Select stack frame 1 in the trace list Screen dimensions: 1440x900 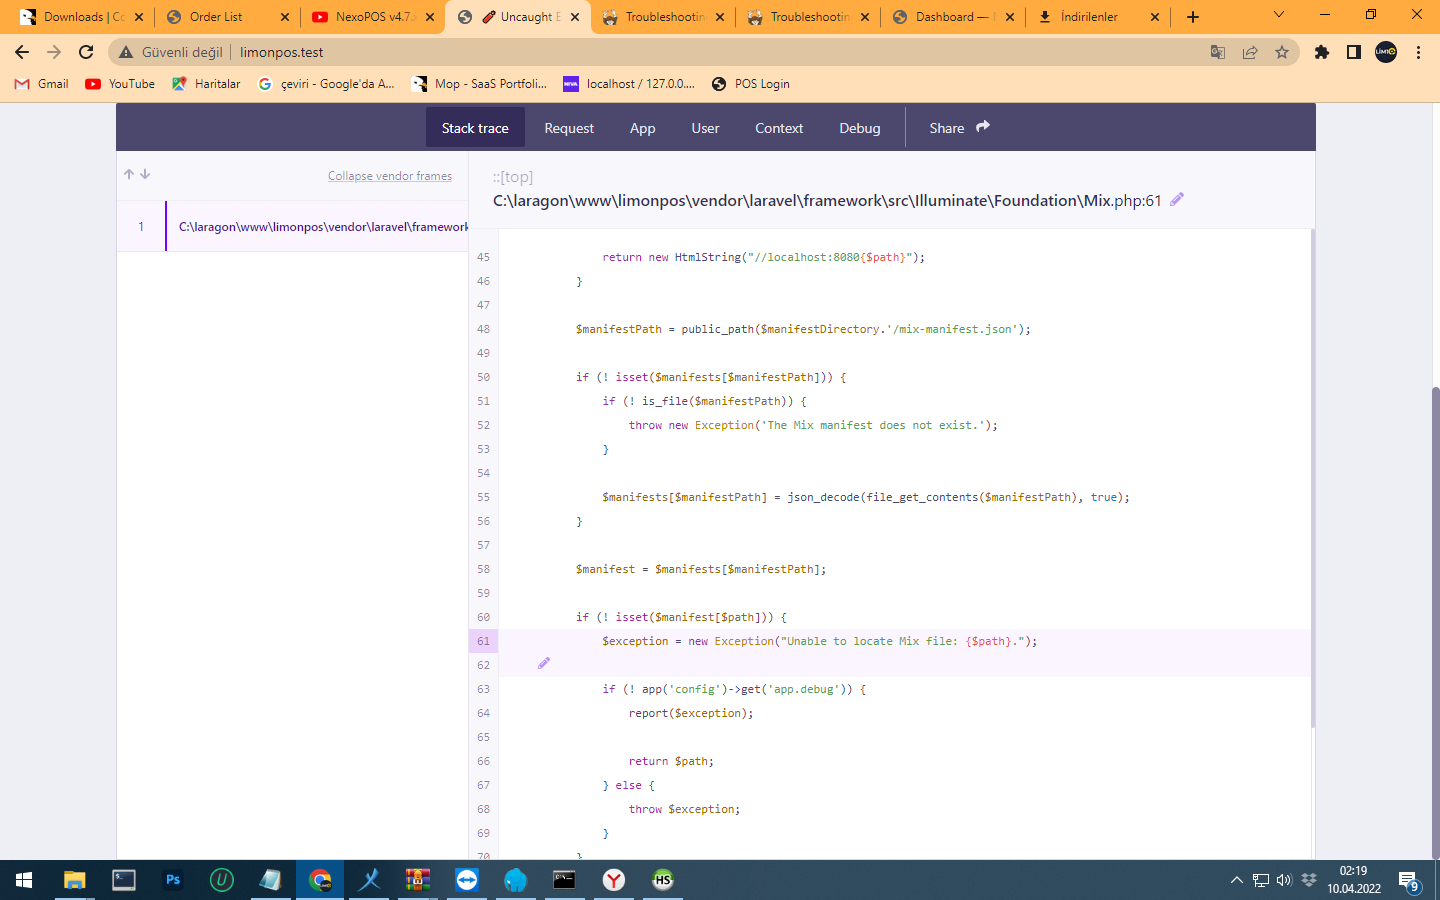click(x=300, y=226)
